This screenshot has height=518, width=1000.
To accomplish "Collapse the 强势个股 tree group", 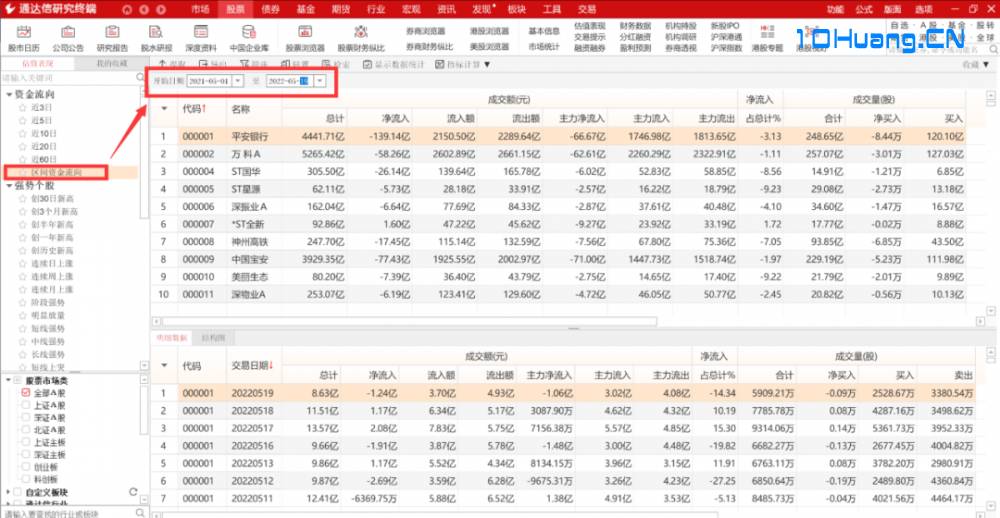I will (x=9, y=186).
